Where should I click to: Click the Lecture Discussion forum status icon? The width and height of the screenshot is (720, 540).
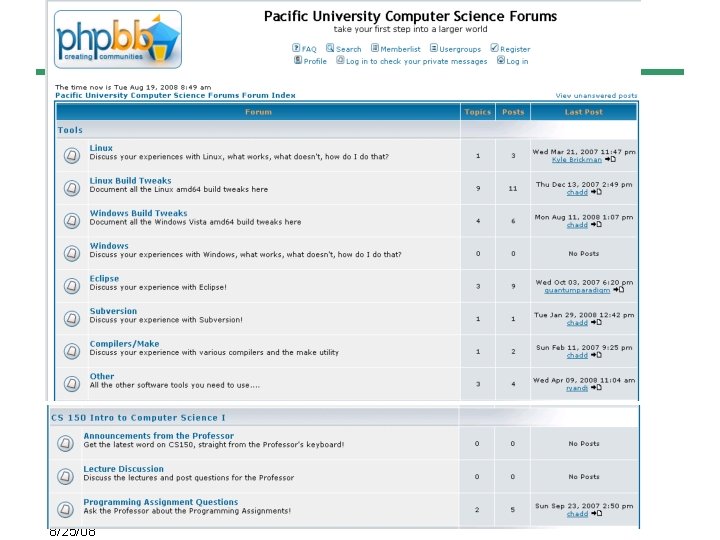point(65,477)
